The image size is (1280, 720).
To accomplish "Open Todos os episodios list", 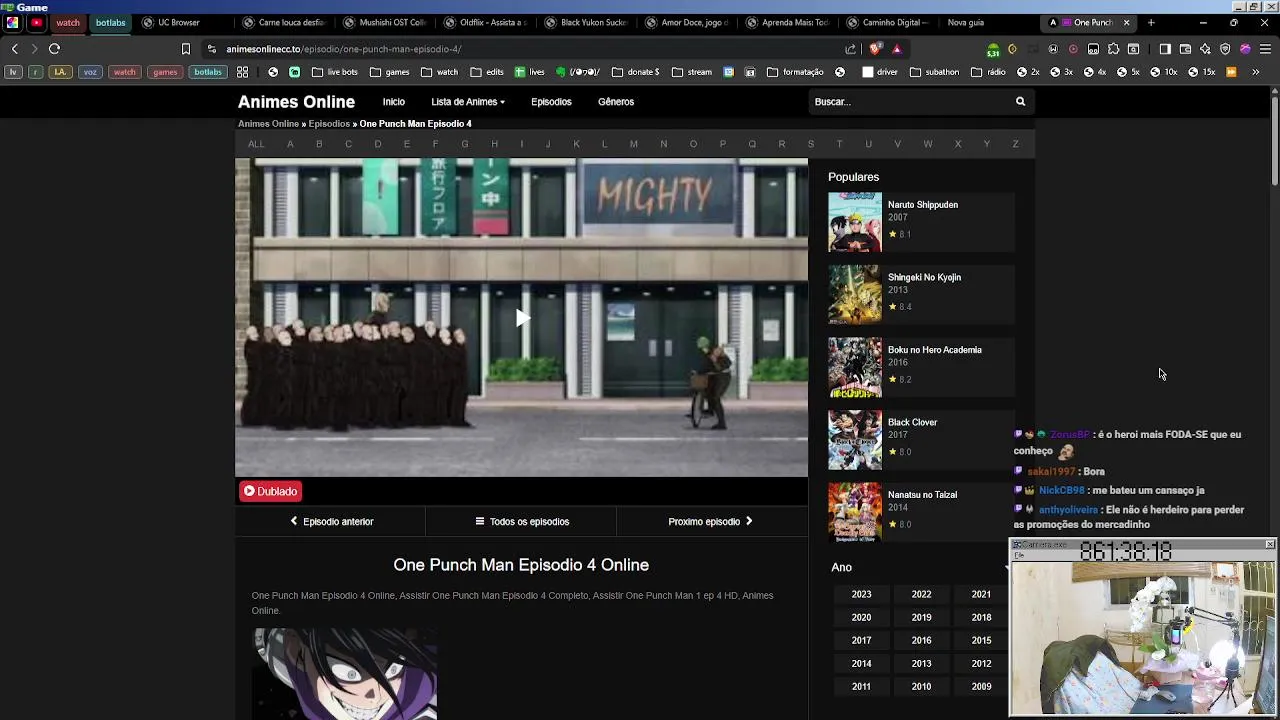I will click(x=522, y=521).
